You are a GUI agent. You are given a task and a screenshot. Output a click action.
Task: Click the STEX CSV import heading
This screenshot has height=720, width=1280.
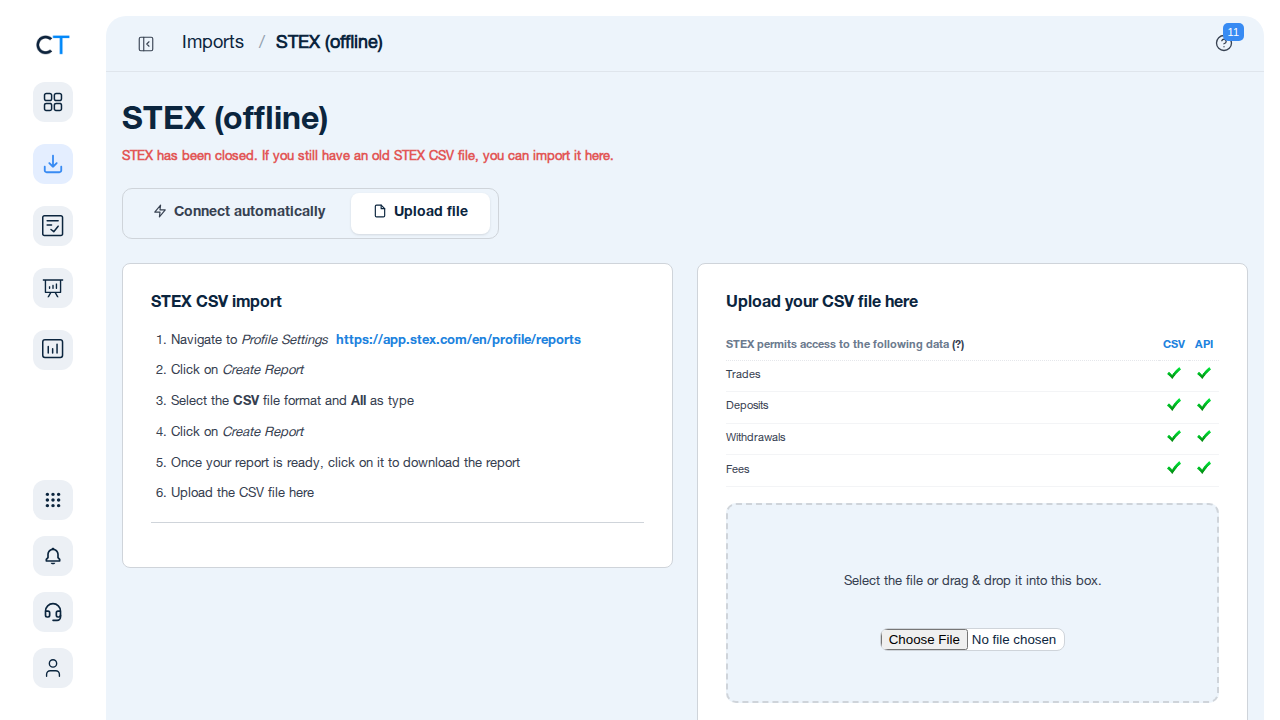[x=216, y=301]
